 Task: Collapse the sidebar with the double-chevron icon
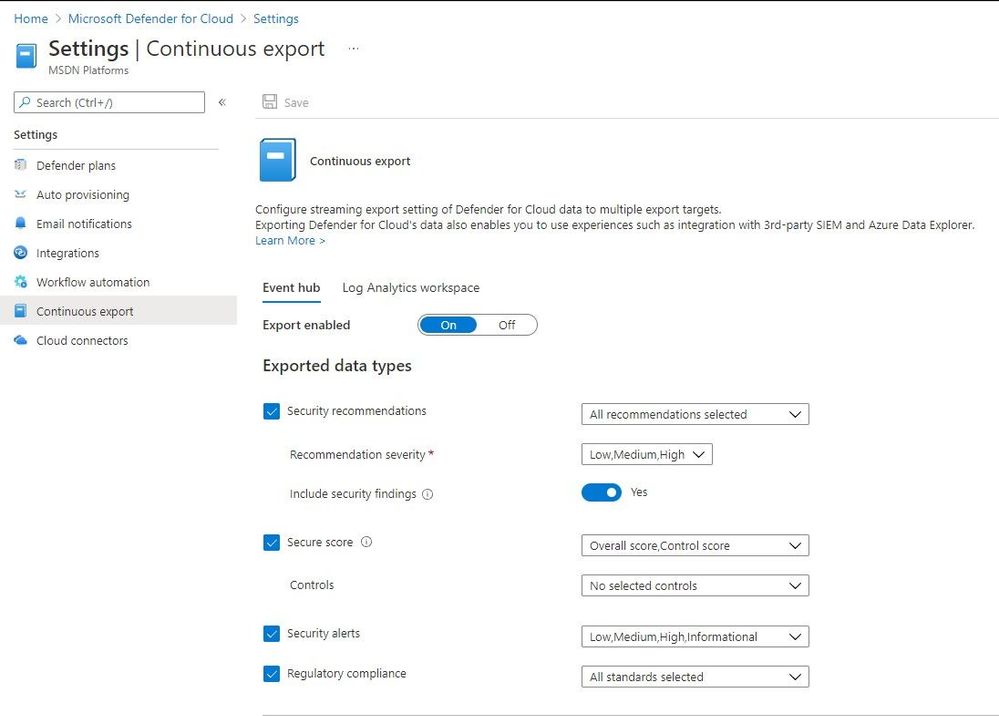point(222,102)
